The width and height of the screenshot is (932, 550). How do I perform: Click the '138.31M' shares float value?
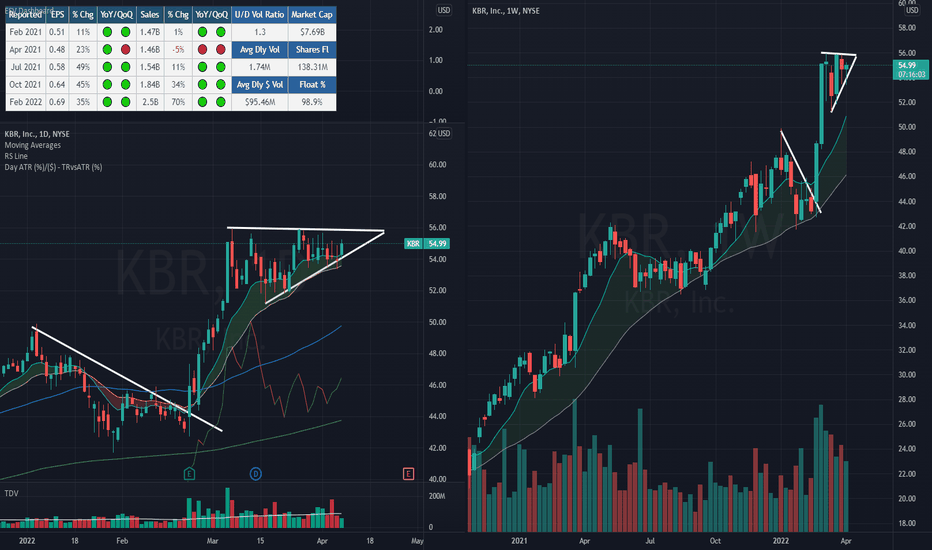[312, 67]
